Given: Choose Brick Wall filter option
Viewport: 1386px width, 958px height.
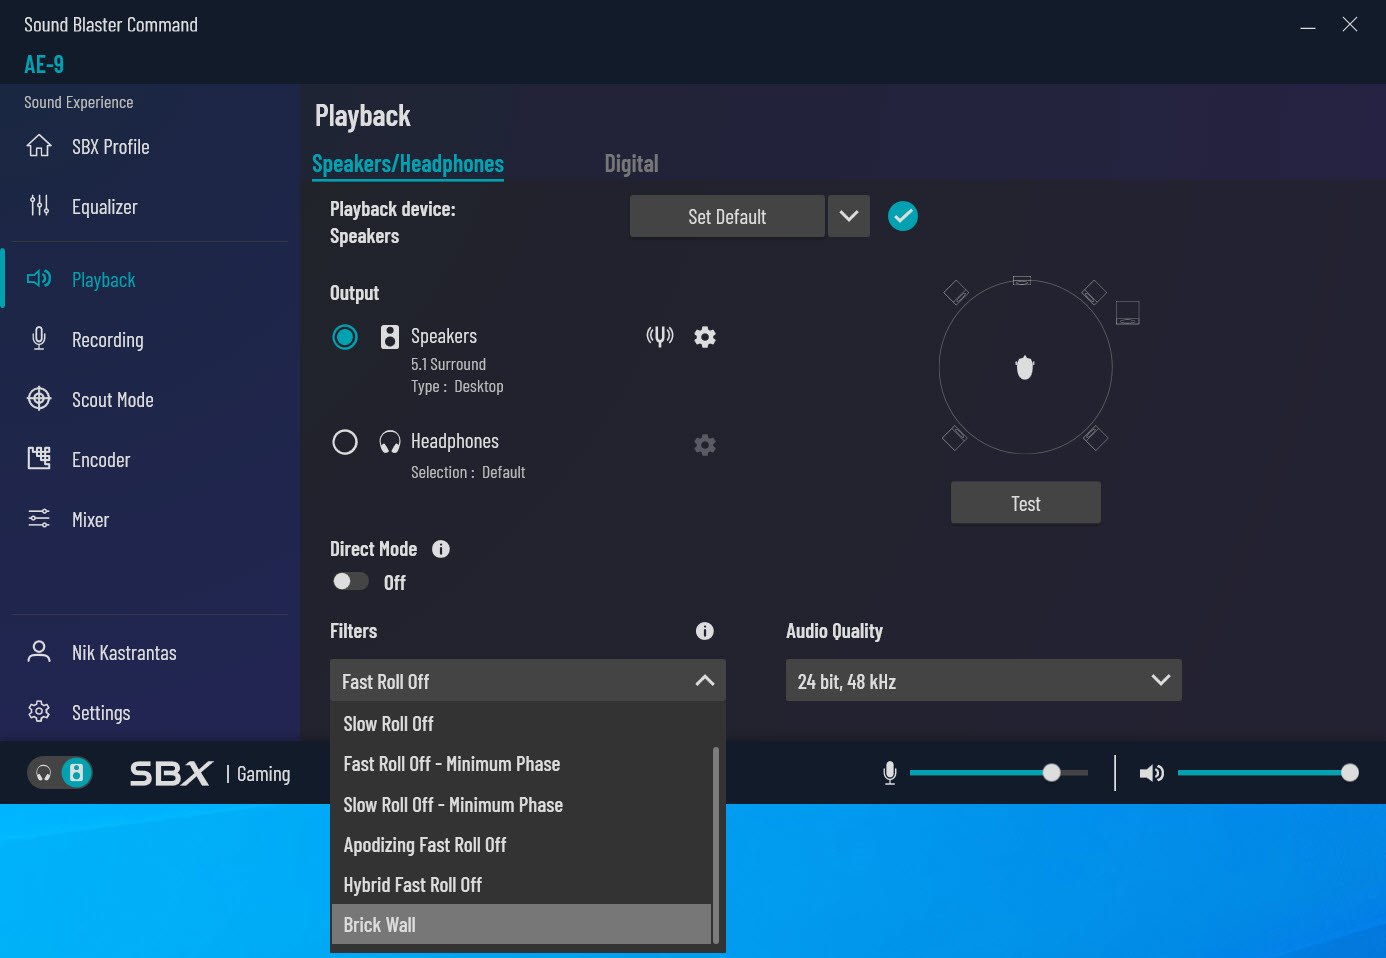Looking at the screenshot, I should pyautogui.click(x=521, y=924).
